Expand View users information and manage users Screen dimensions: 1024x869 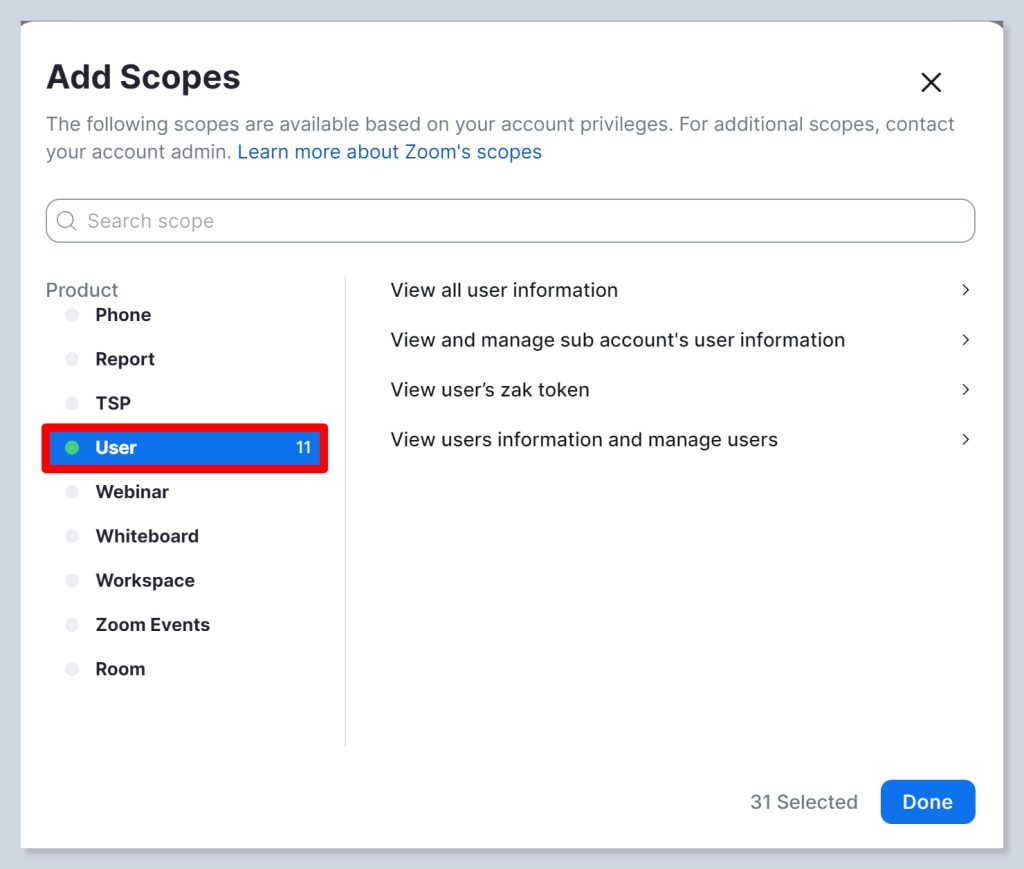965,440
